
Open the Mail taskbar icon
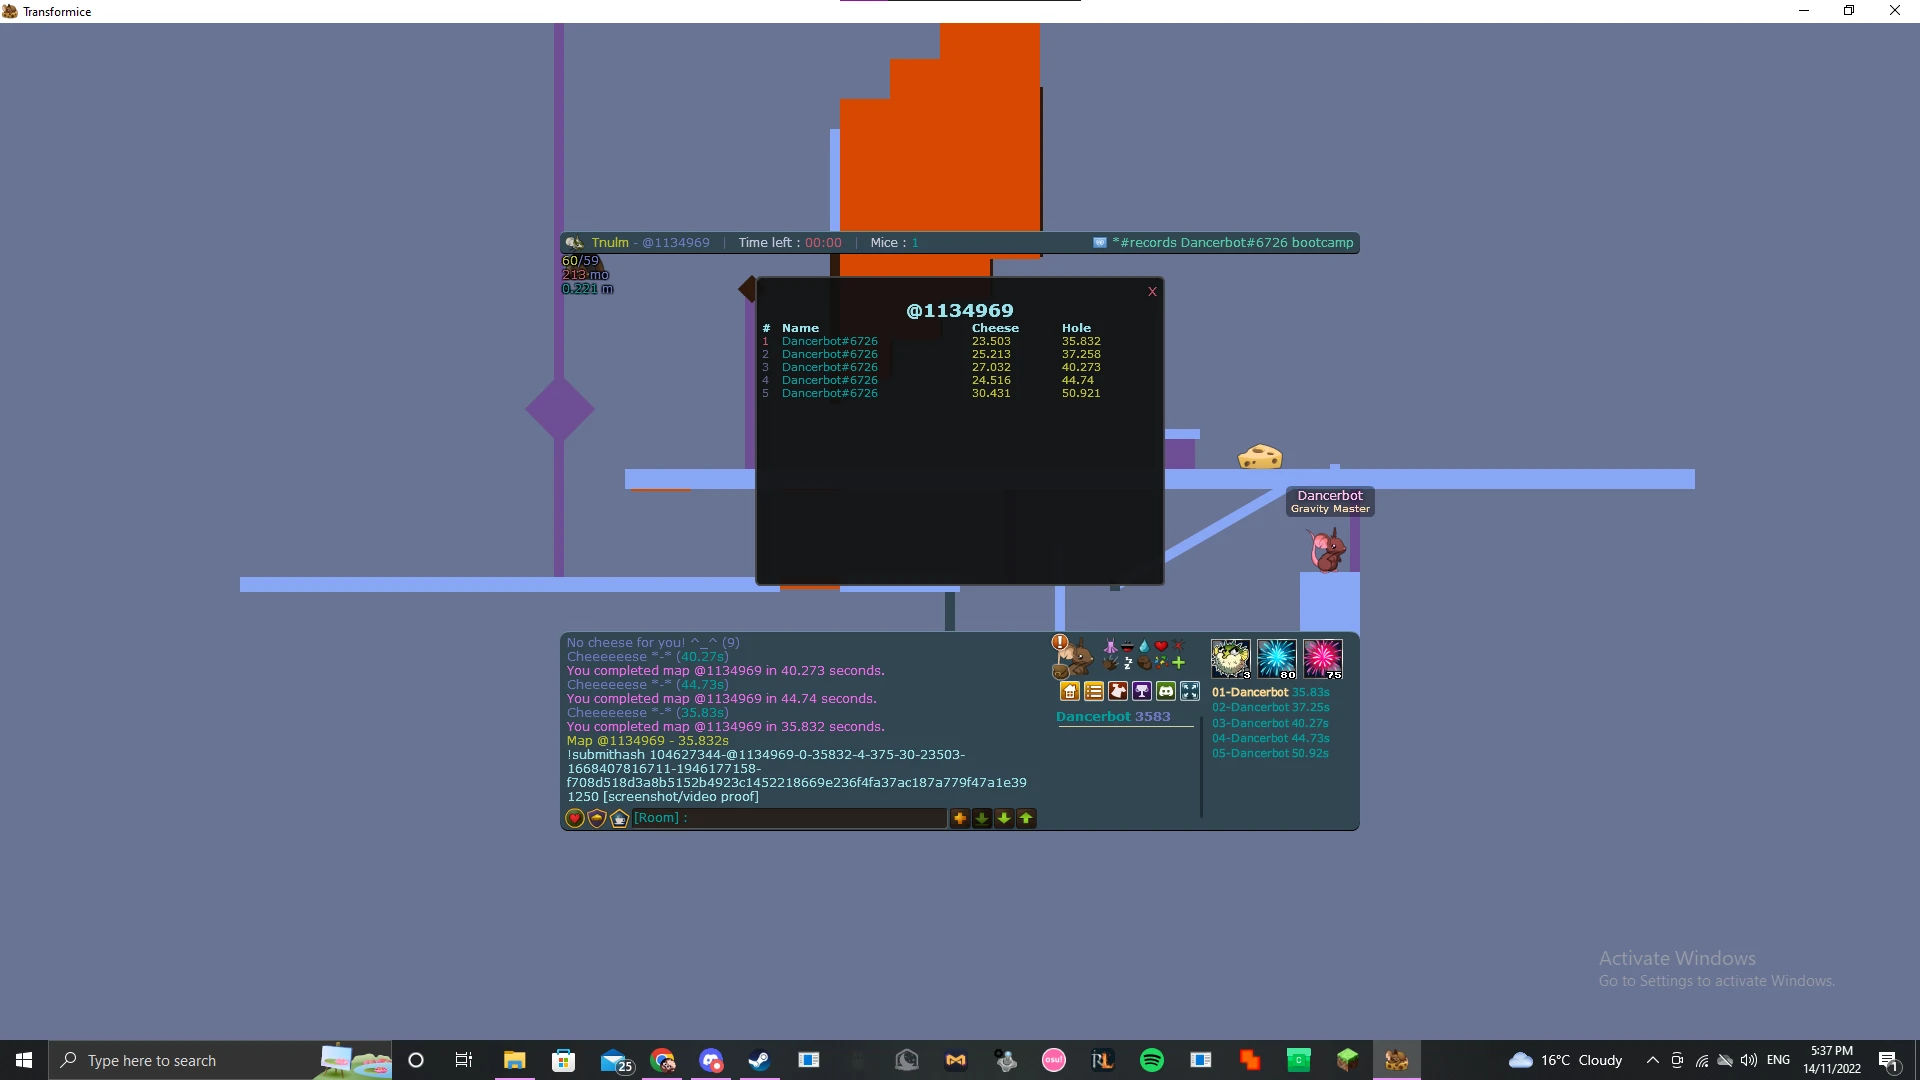(x=616, y=1061)
